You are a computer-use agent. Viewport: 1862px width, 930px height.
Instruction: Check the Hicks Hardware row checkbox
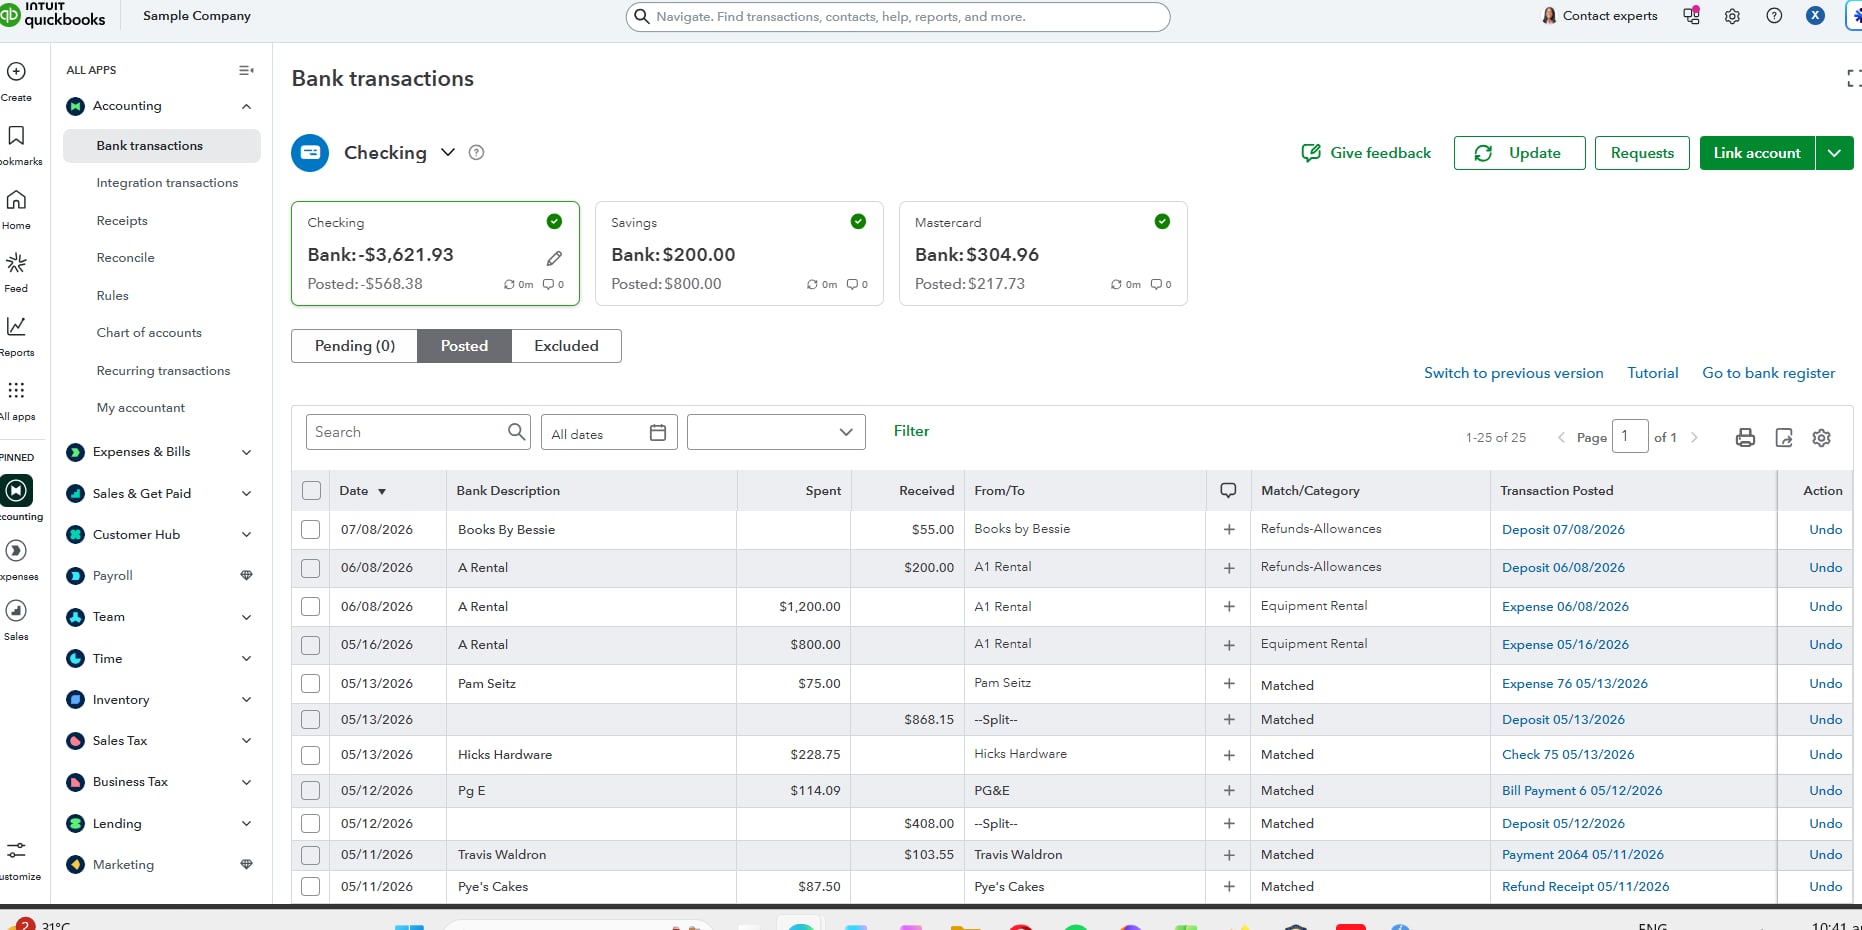pos(311,755)
